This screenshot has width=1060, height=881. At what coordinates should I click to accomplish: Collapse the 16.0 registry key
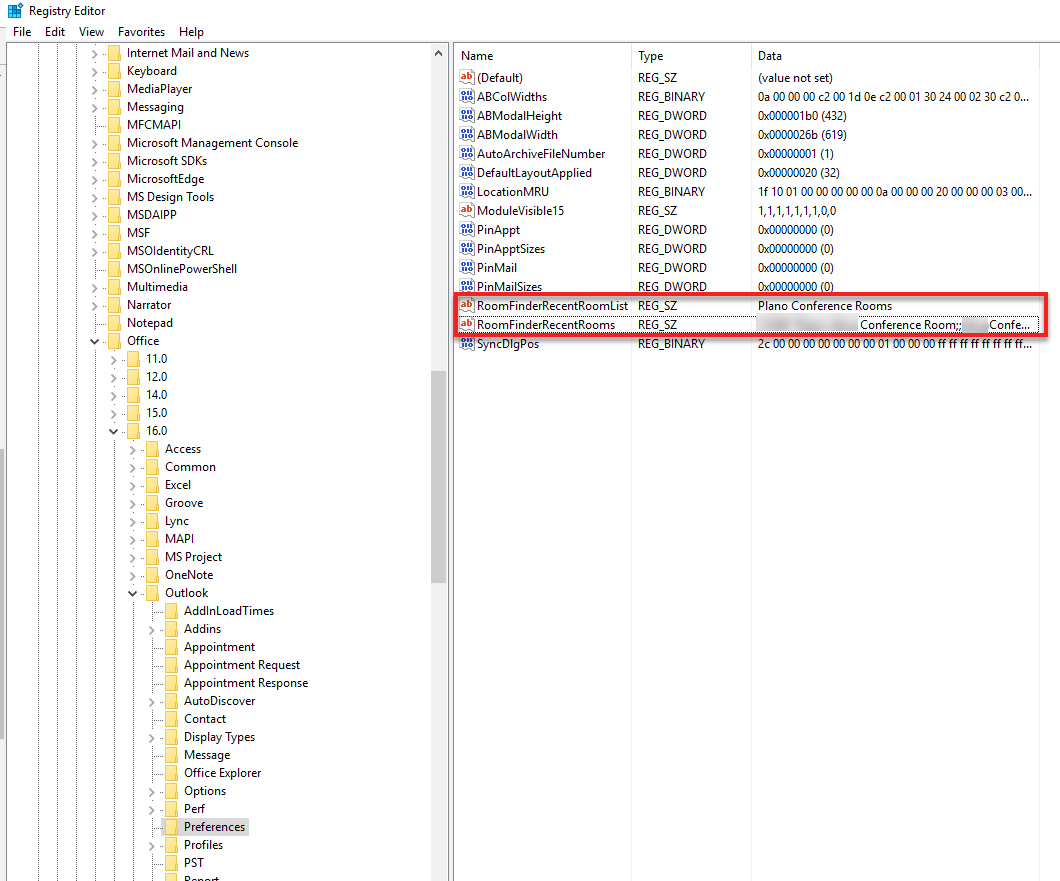114,431
